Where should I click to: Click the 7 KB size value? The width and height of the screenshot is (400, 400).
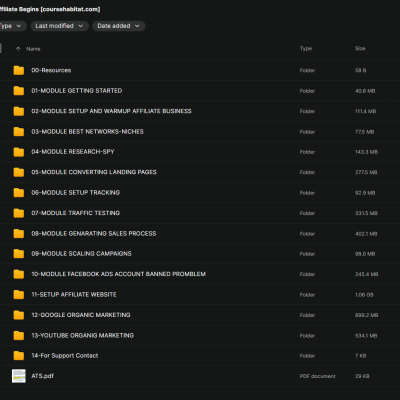pos(360,356)
